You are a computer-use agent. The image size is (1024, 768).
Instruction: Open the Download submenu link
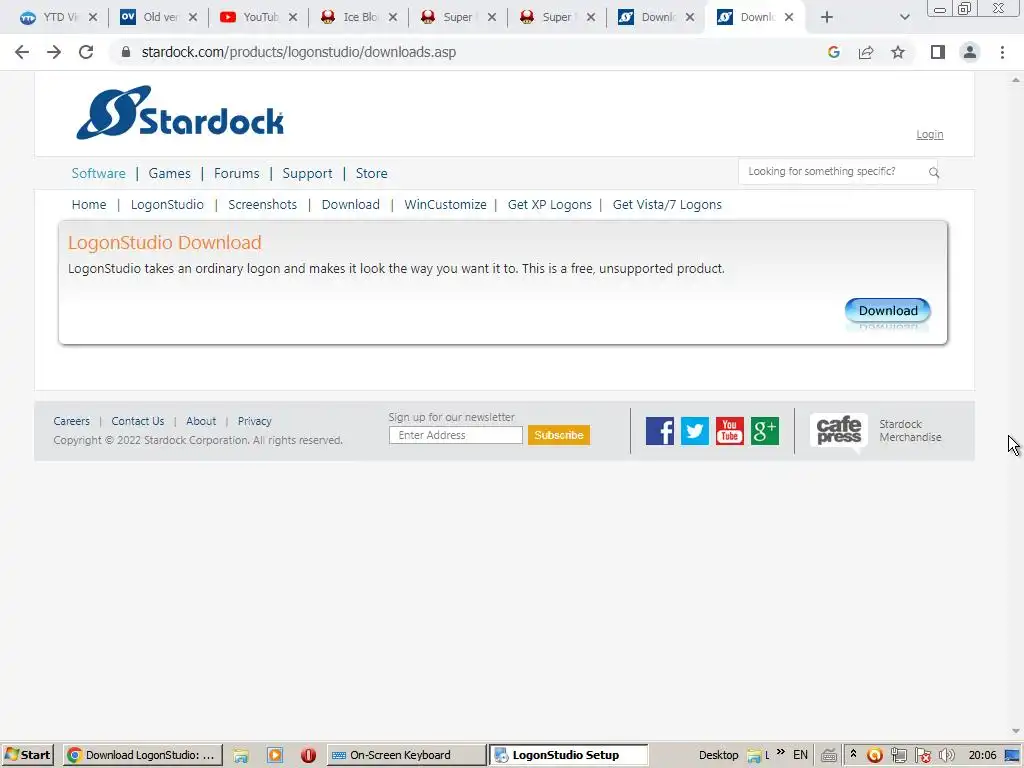click(x=351, y=204)
